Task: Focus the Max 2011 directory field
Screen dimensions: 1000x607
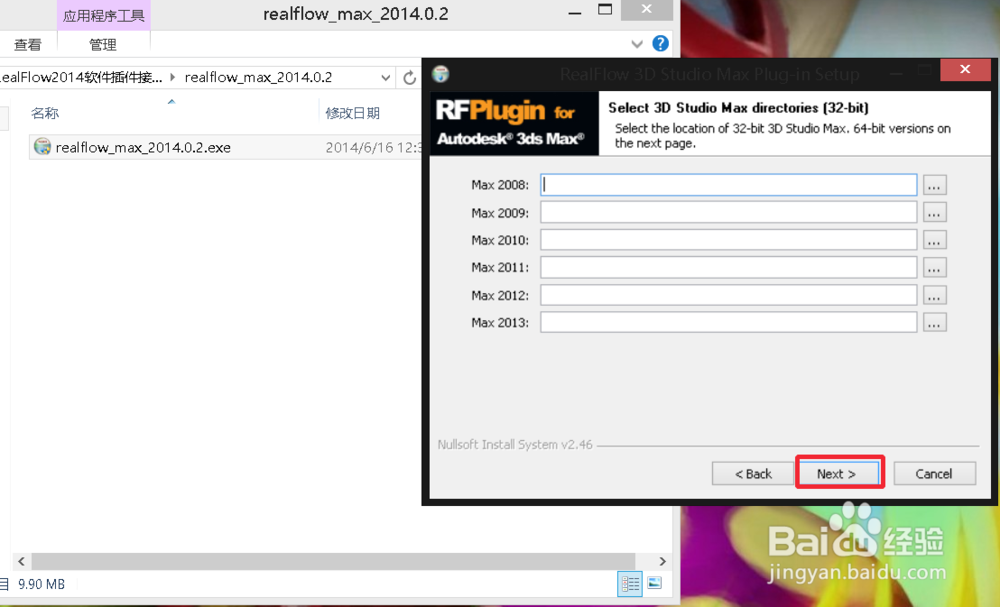Action: (x=728, y=267)
